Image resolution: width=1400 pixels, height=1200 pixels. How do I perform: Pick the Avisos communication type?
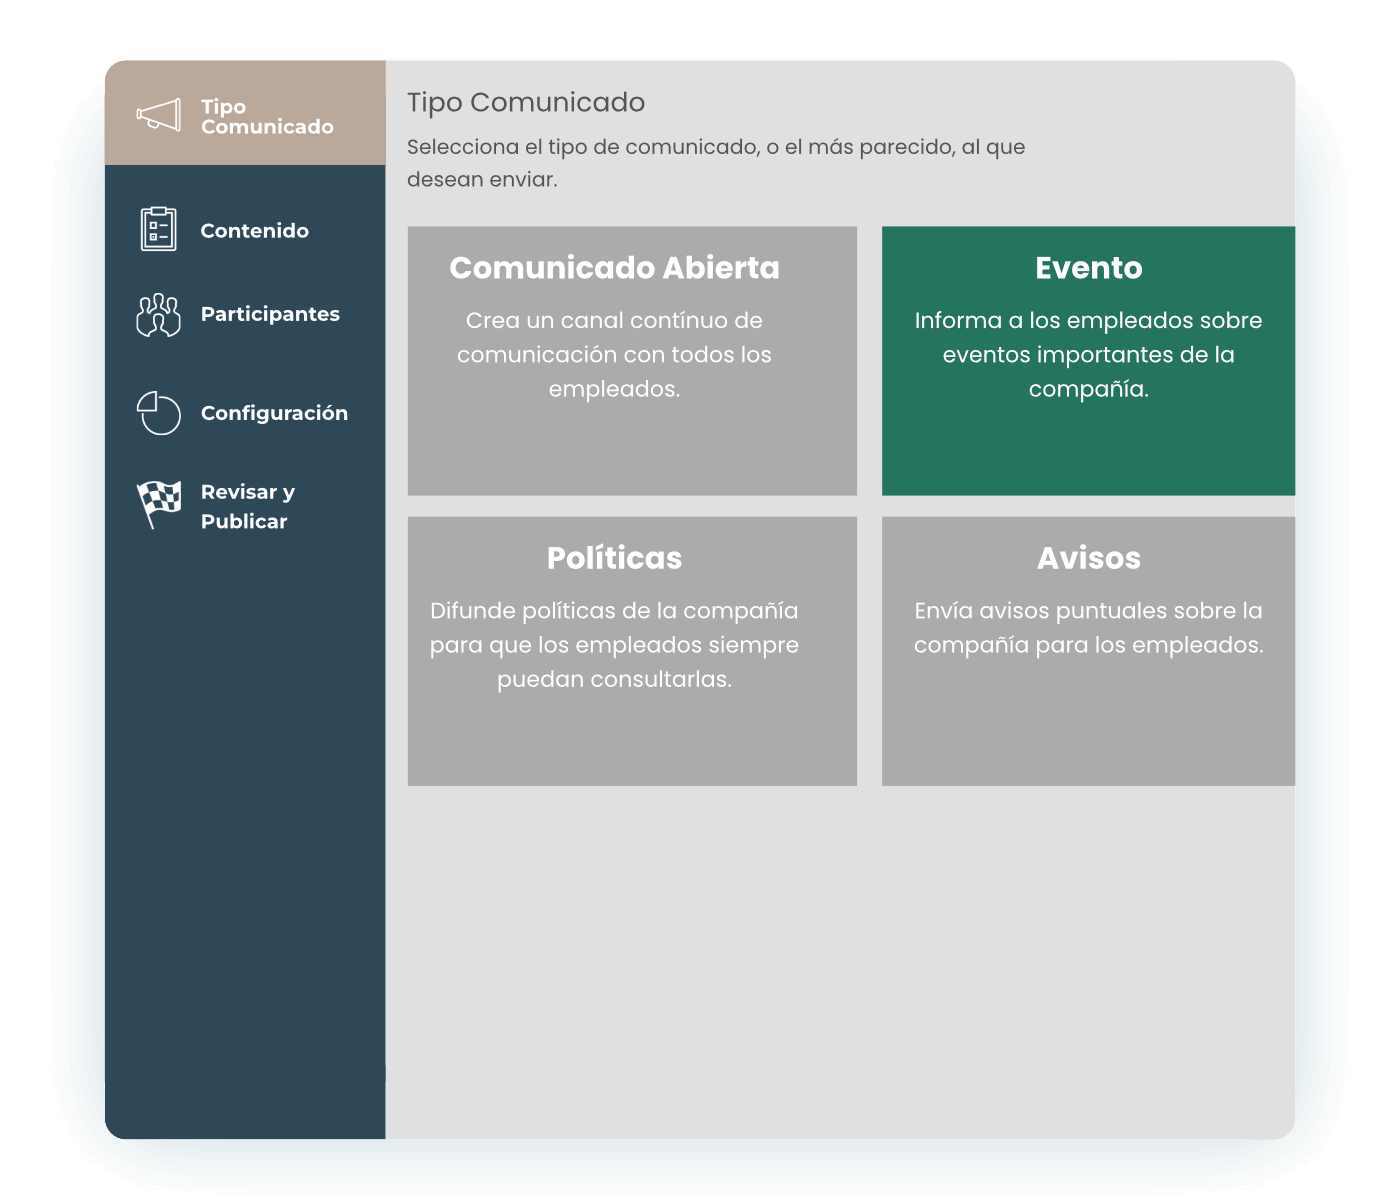pos(1088,651)
